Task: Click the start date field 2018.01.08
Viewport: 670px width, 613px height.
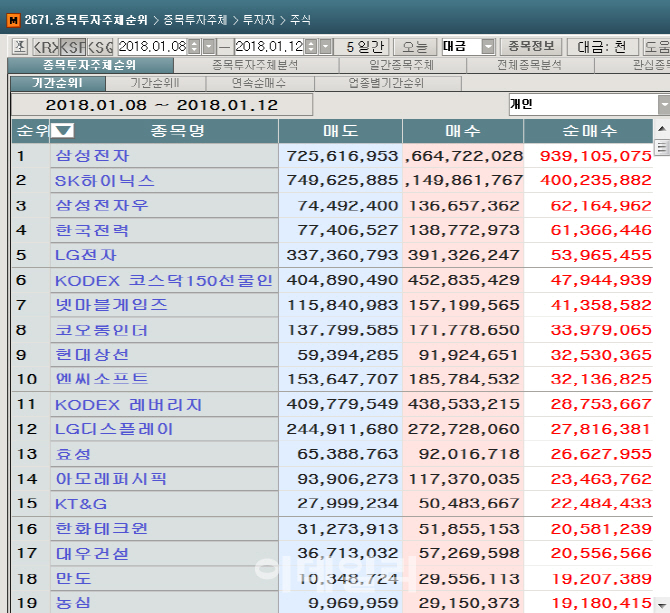Action: tap(152, 47)
